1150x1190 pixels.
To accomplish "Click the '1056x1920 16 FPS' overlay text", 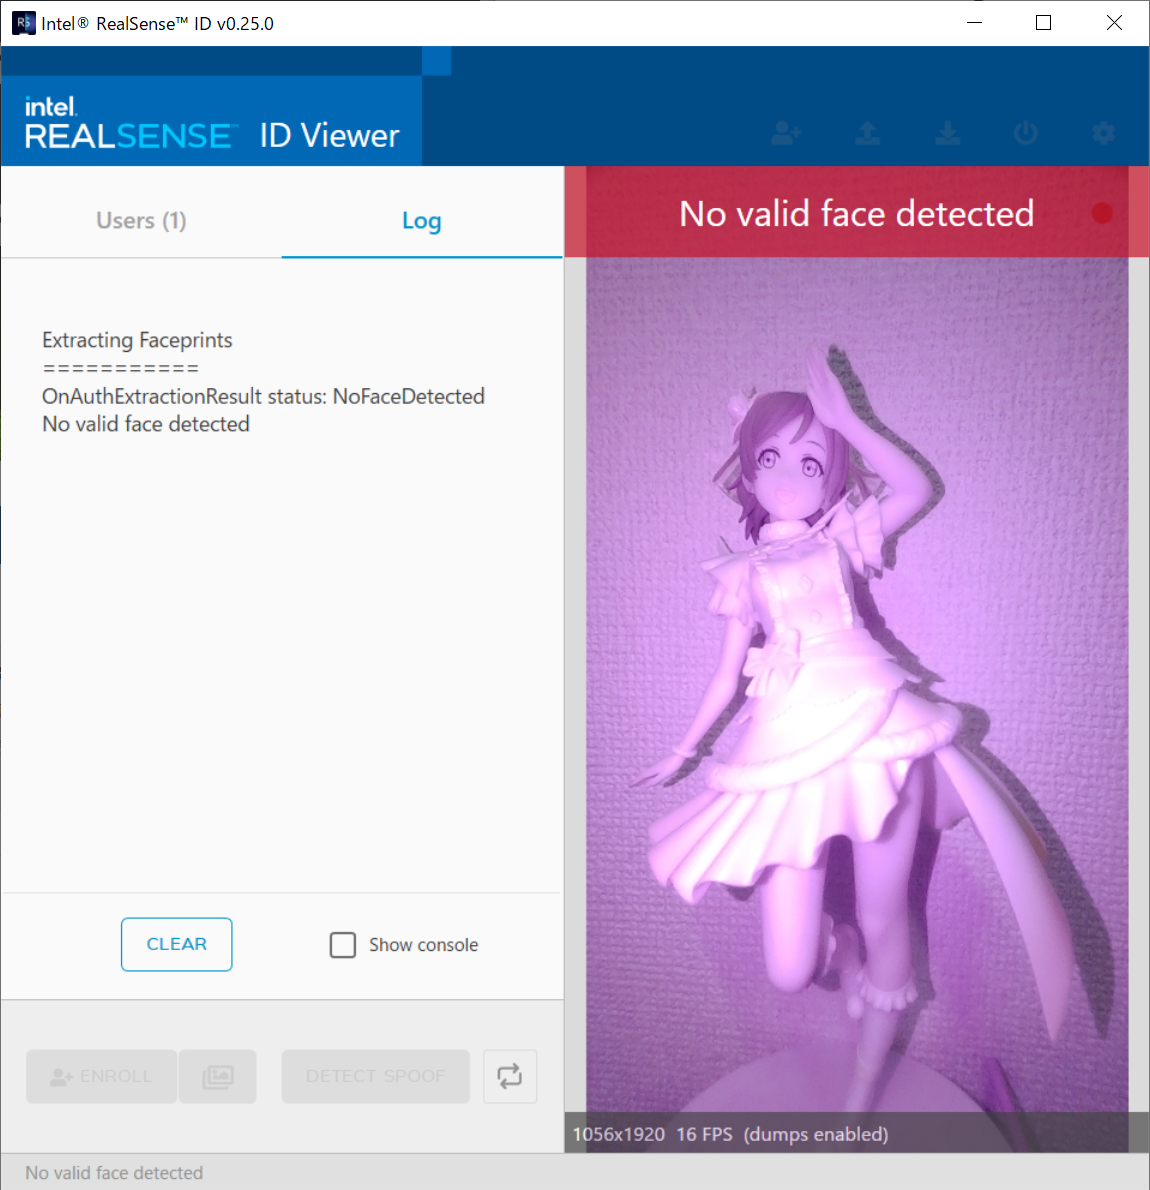I will (x=653, y=1134).
